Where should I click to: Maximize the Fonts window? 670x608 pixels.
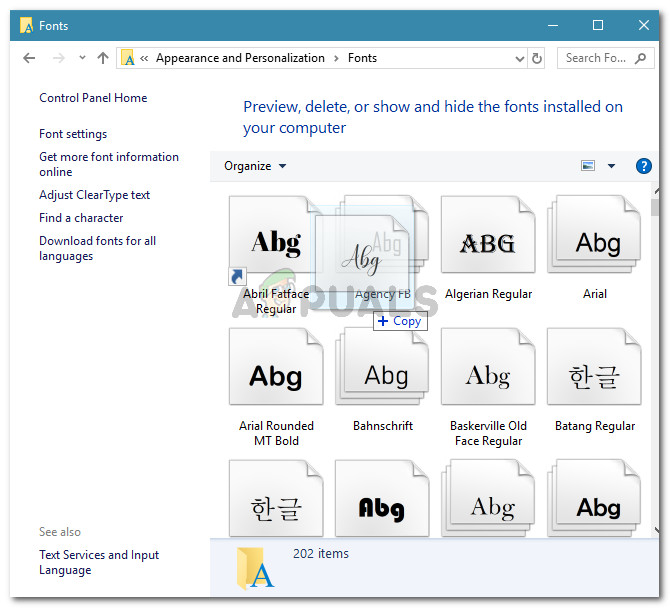[x=598, y=25]
